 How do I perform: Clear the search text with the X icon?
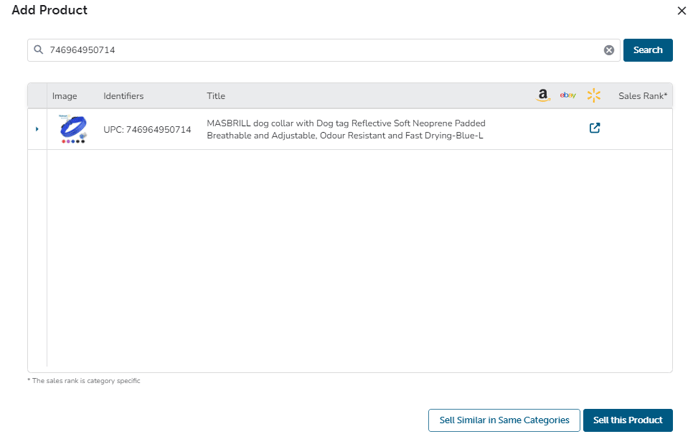click(609, 50)
